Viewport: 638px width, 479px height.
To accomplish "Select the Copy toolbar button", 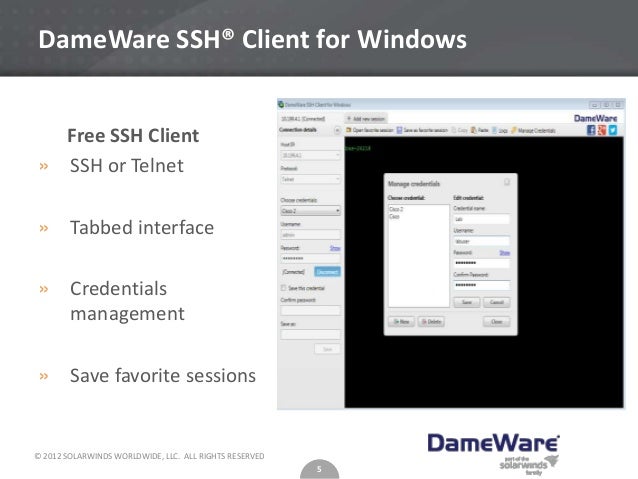I will [460, 130].
